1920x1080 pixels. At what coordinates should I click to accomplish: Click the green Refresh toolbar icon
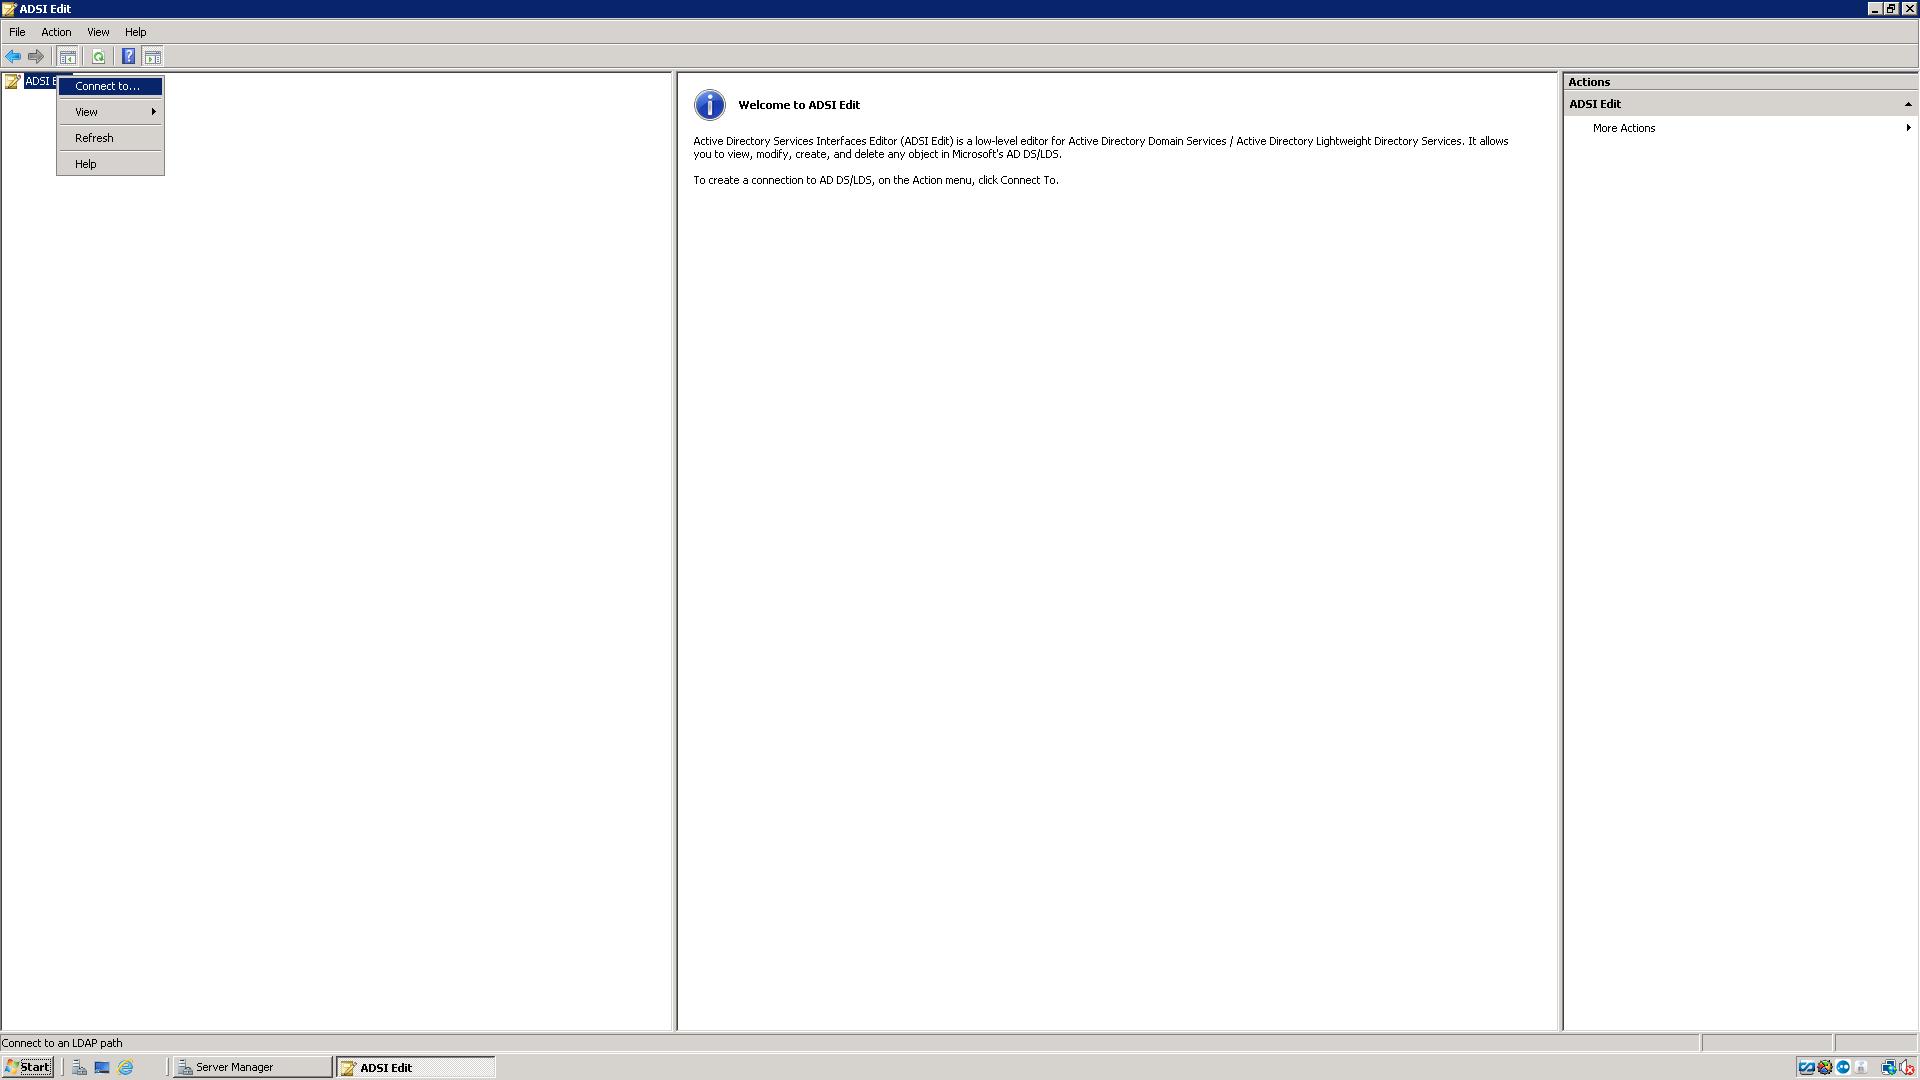(x=98, y=57)
